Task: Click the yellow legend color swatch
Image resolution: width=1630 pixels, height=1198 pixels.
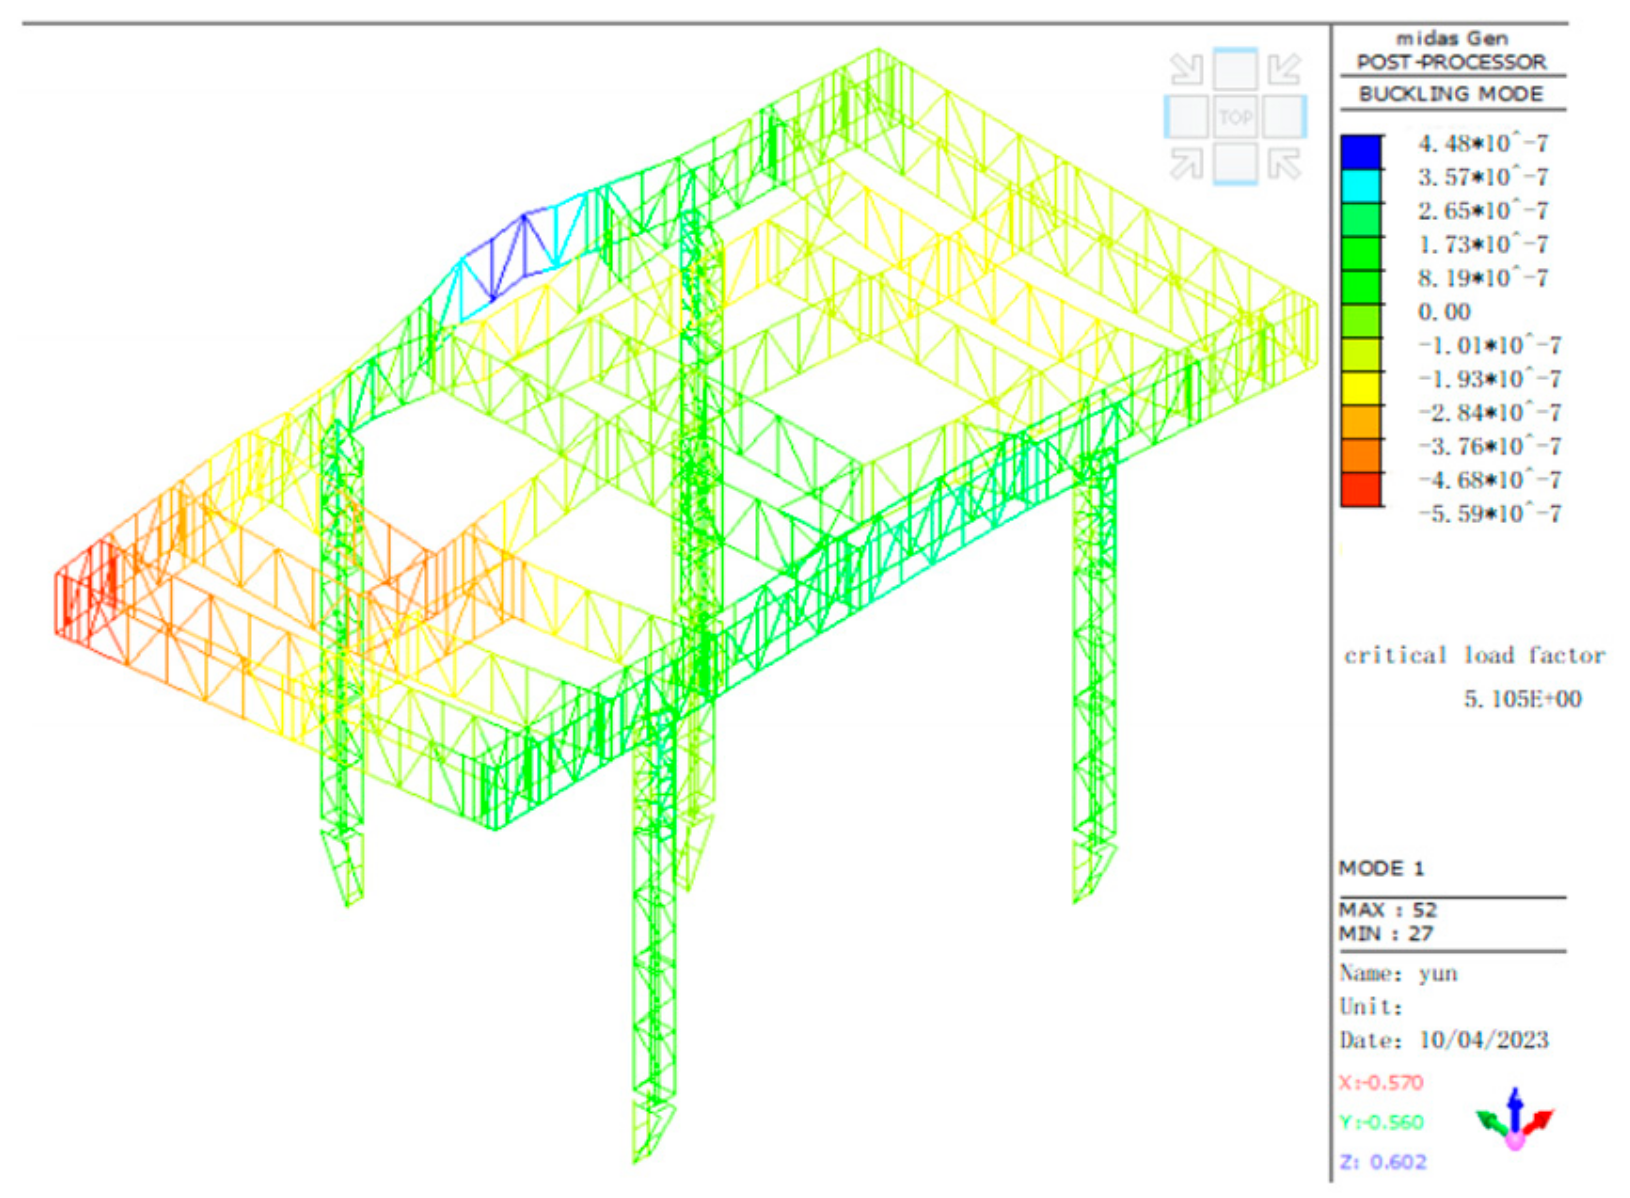Action: 1360,388
